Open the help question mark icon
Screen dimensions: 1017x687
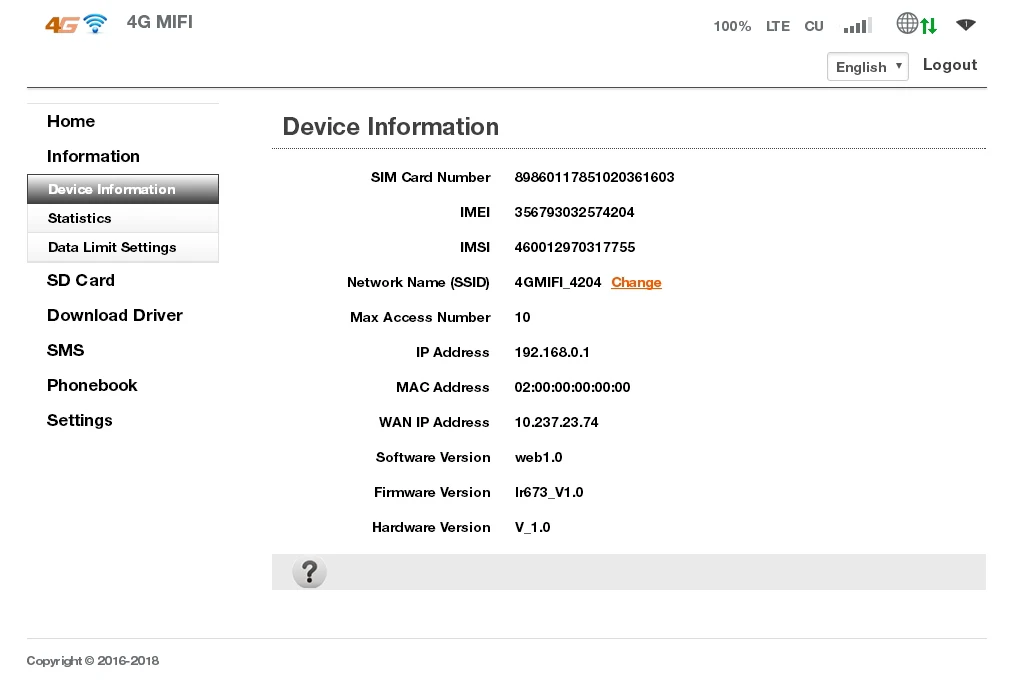309,572
